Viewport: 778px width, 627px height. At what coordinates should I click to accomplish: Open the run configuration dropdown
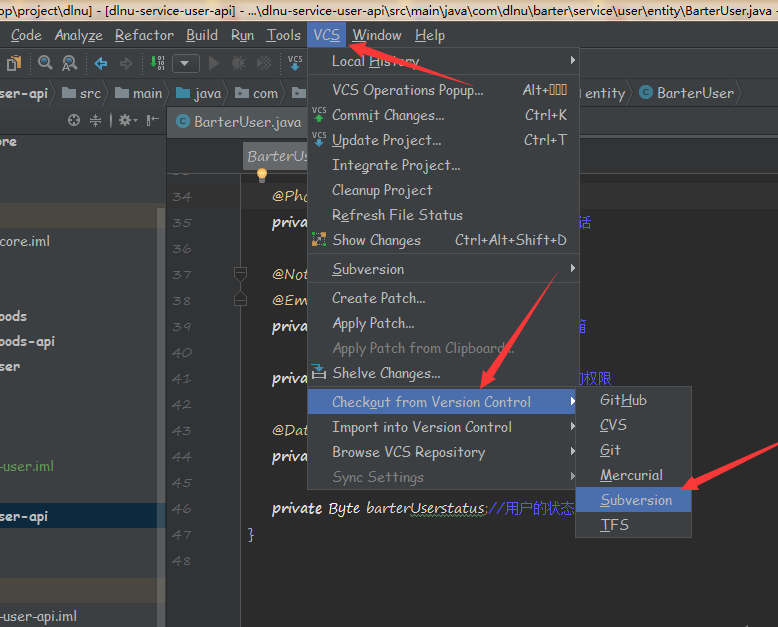pos(186,63)
